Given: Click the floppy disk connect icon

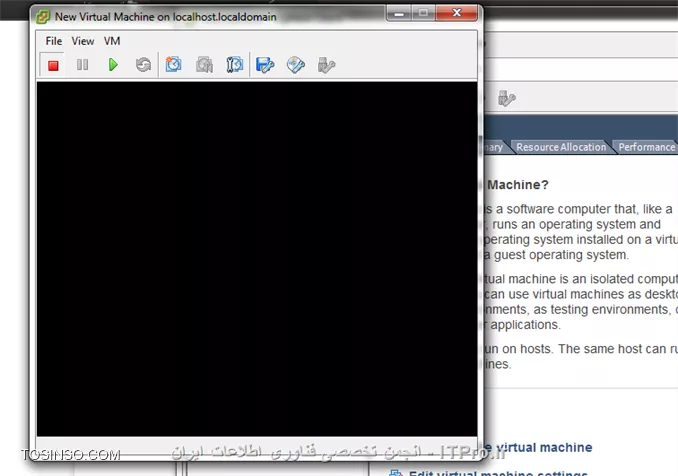Looking at the screenshot, I should coord(265,65).
